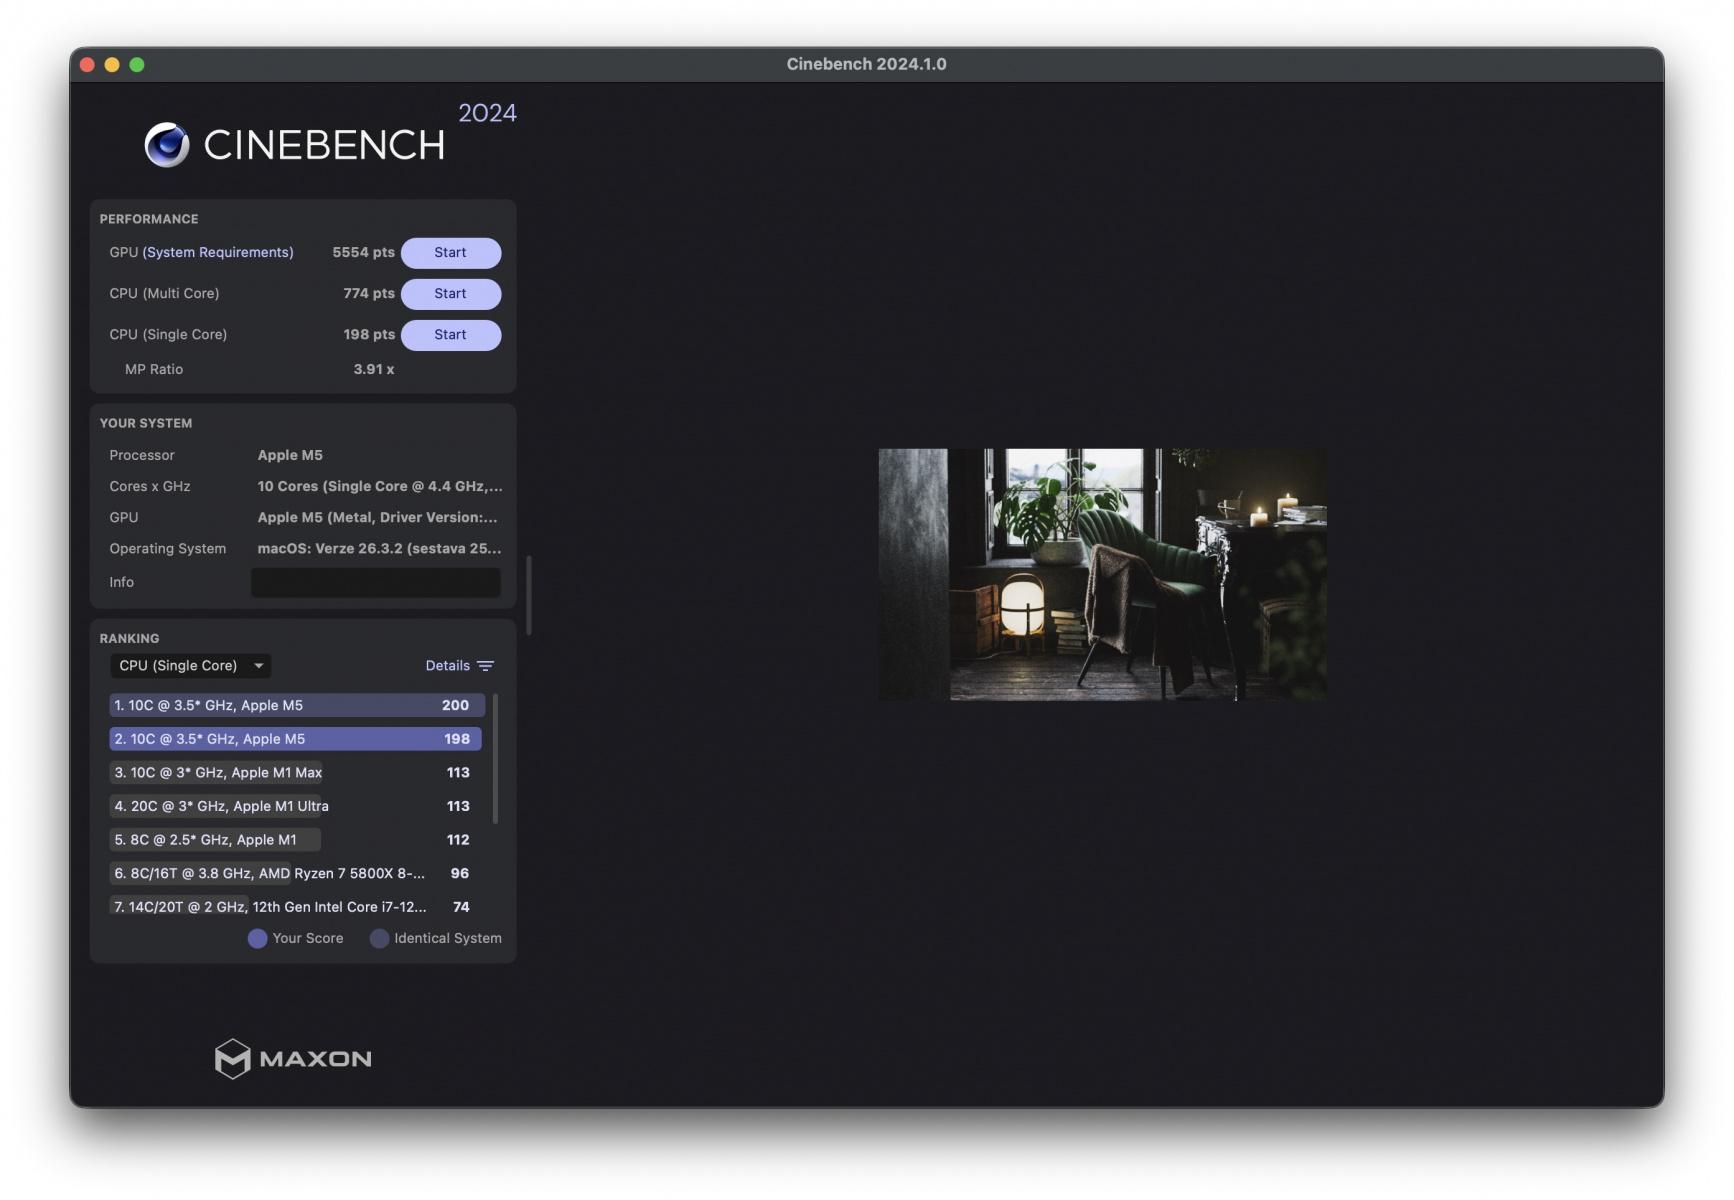This screenshot has height=1200, width=1734.
Task: Open ranking Details view
Action: click(x=447, y=666)
